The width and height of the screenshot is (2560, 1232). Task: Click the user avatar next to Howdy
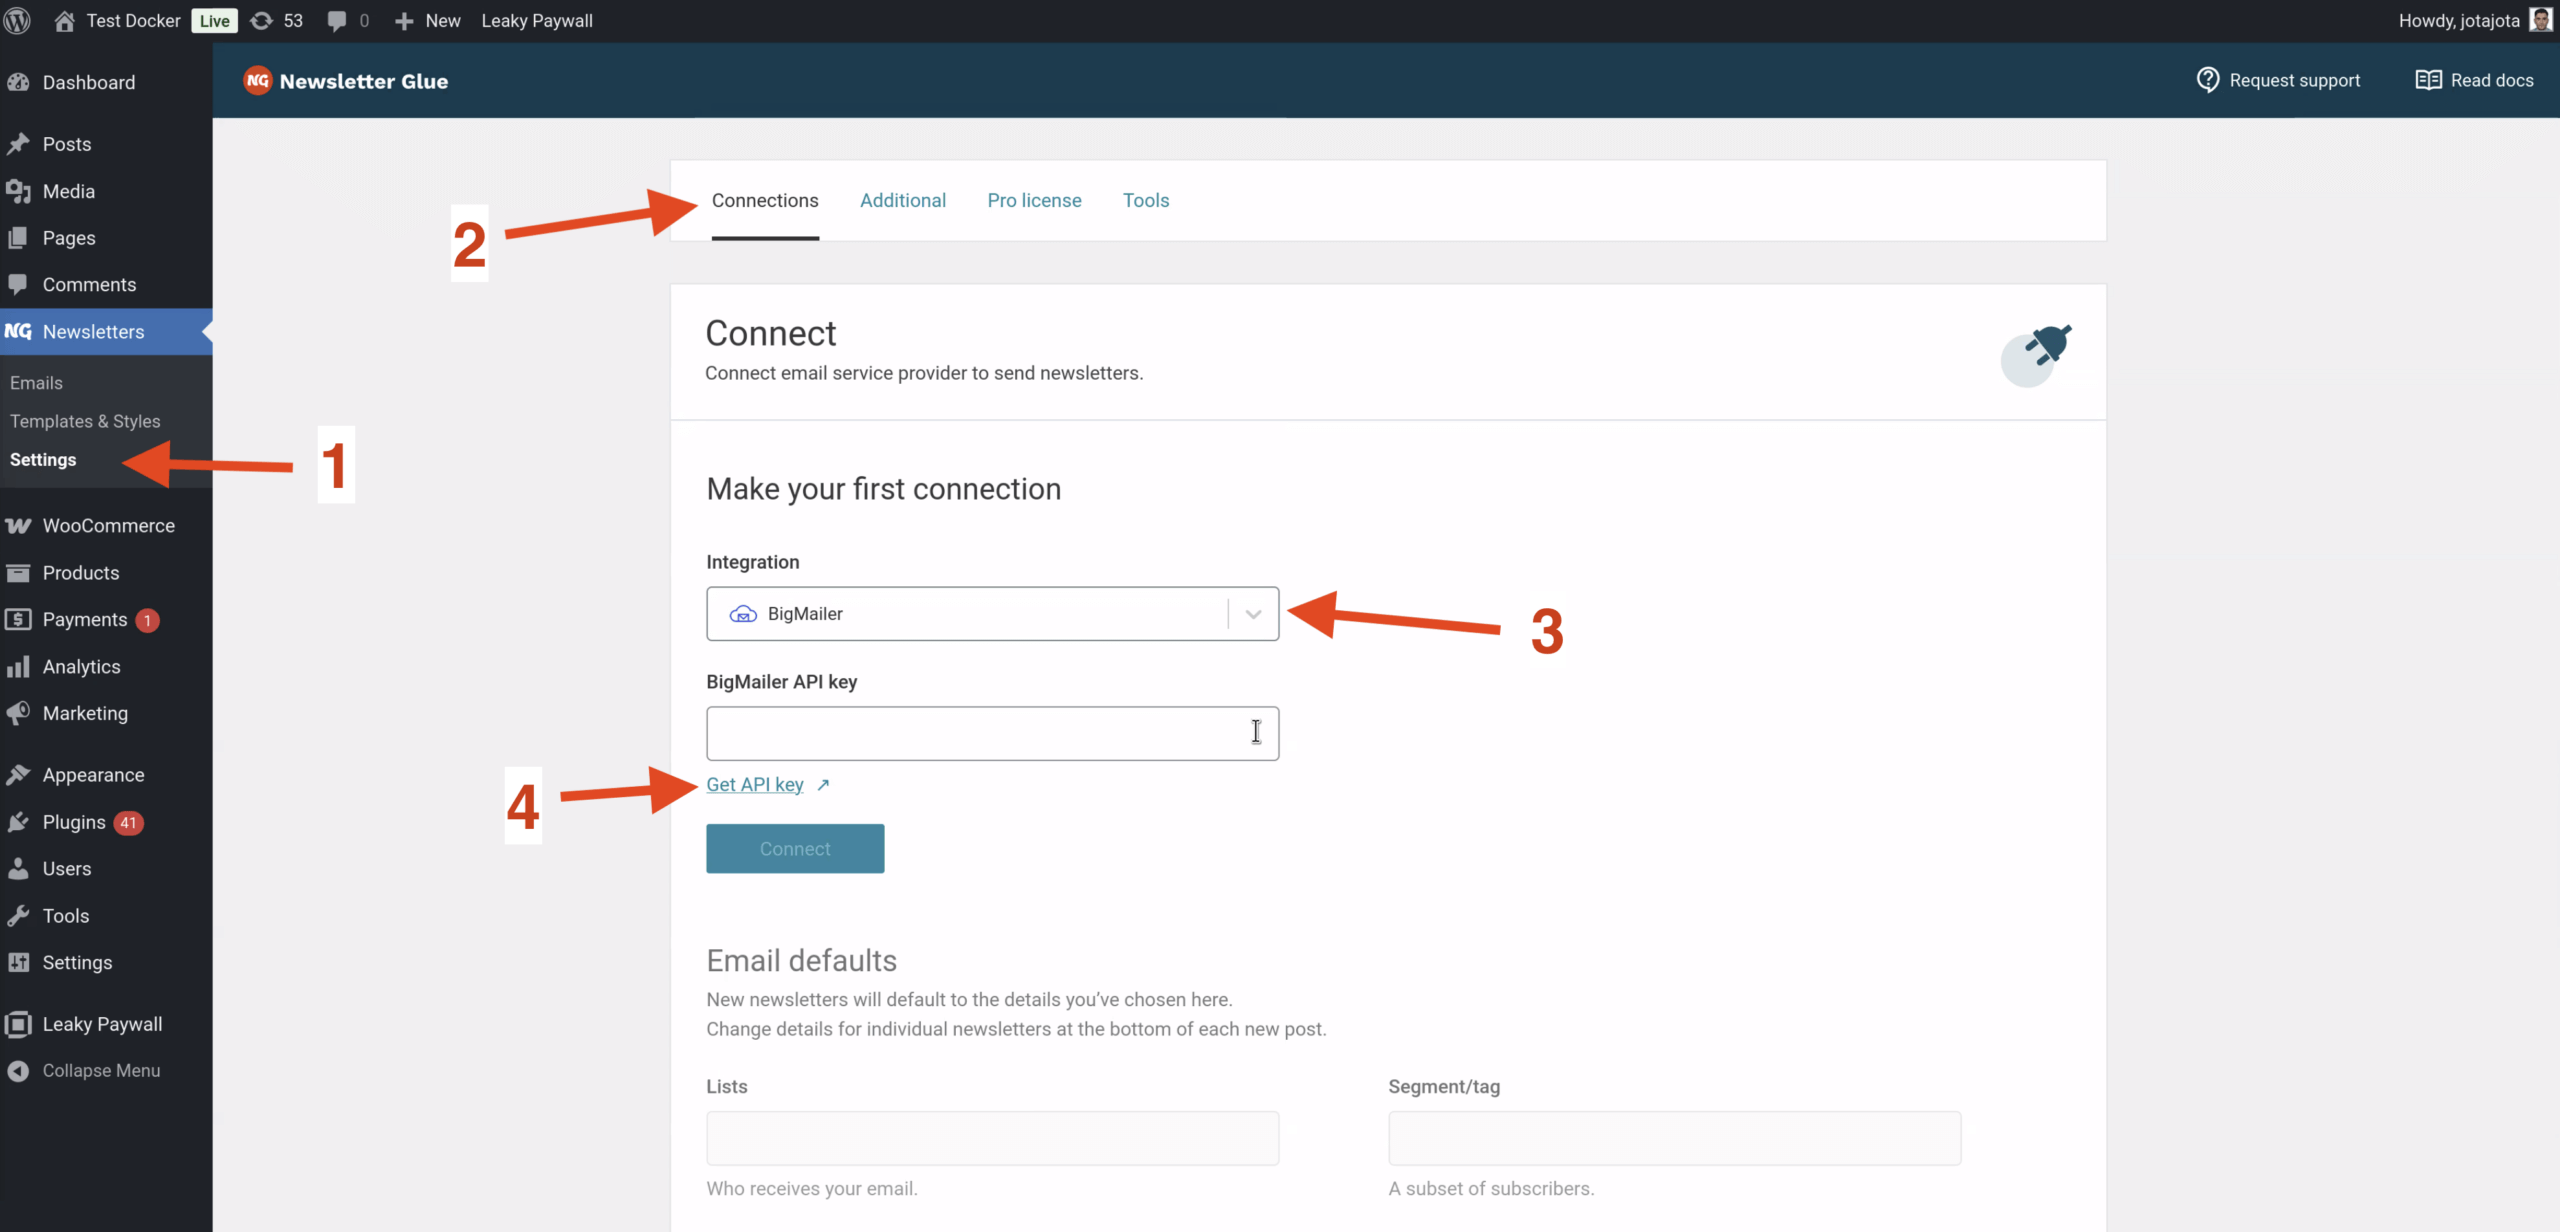(2541, 20)
